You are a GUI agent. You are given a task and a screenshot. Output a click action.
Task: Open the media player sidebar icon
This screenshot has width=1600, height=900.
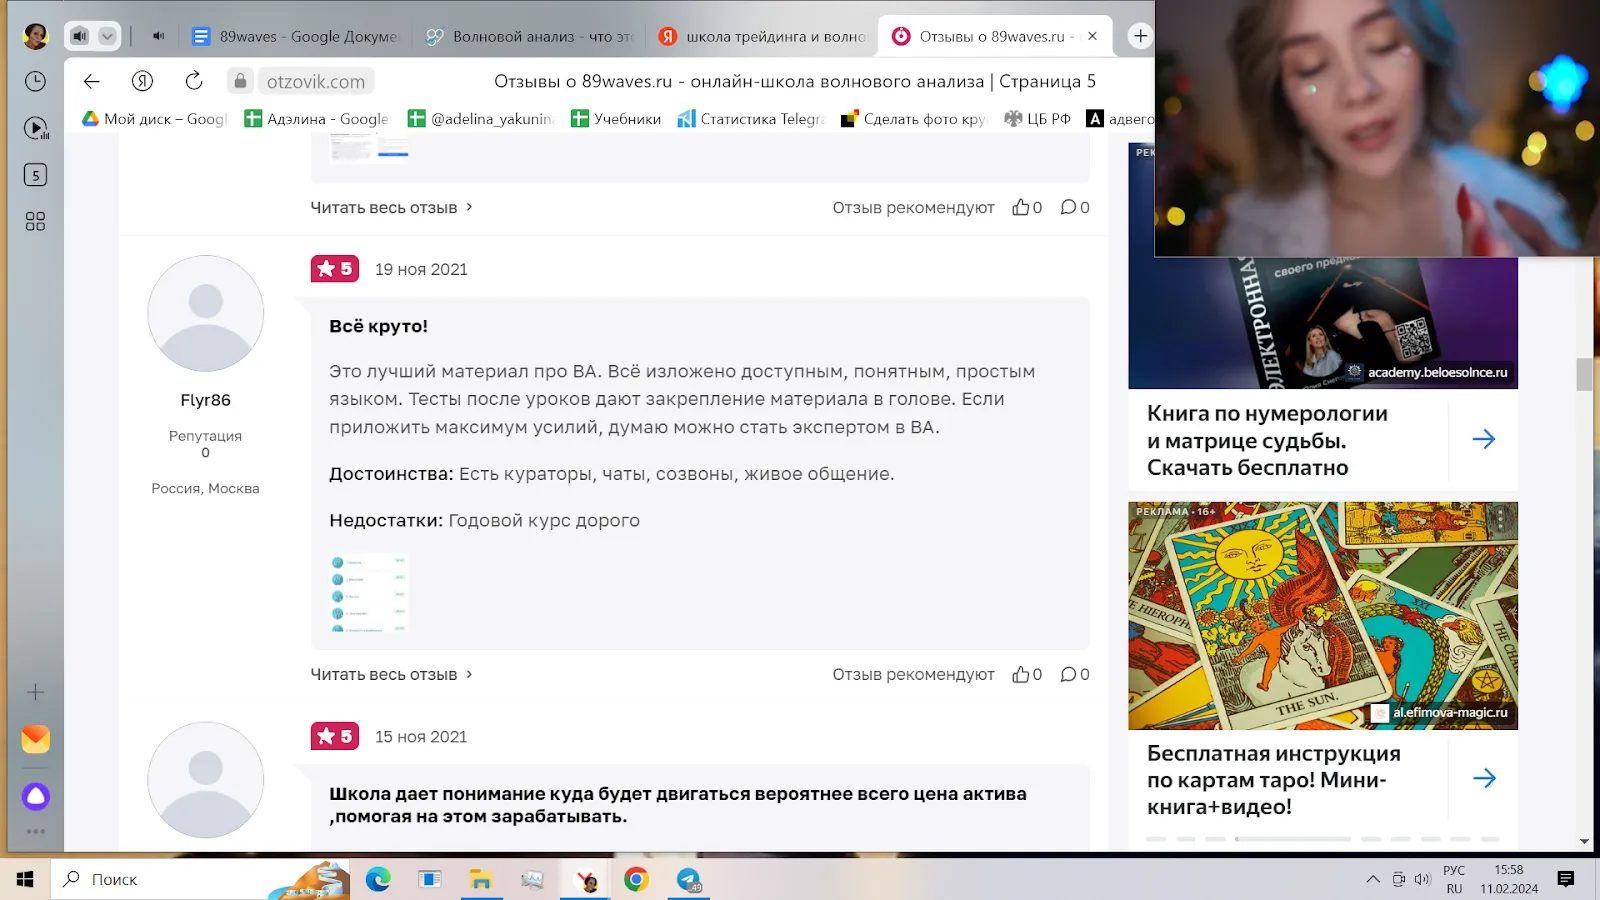35,128
